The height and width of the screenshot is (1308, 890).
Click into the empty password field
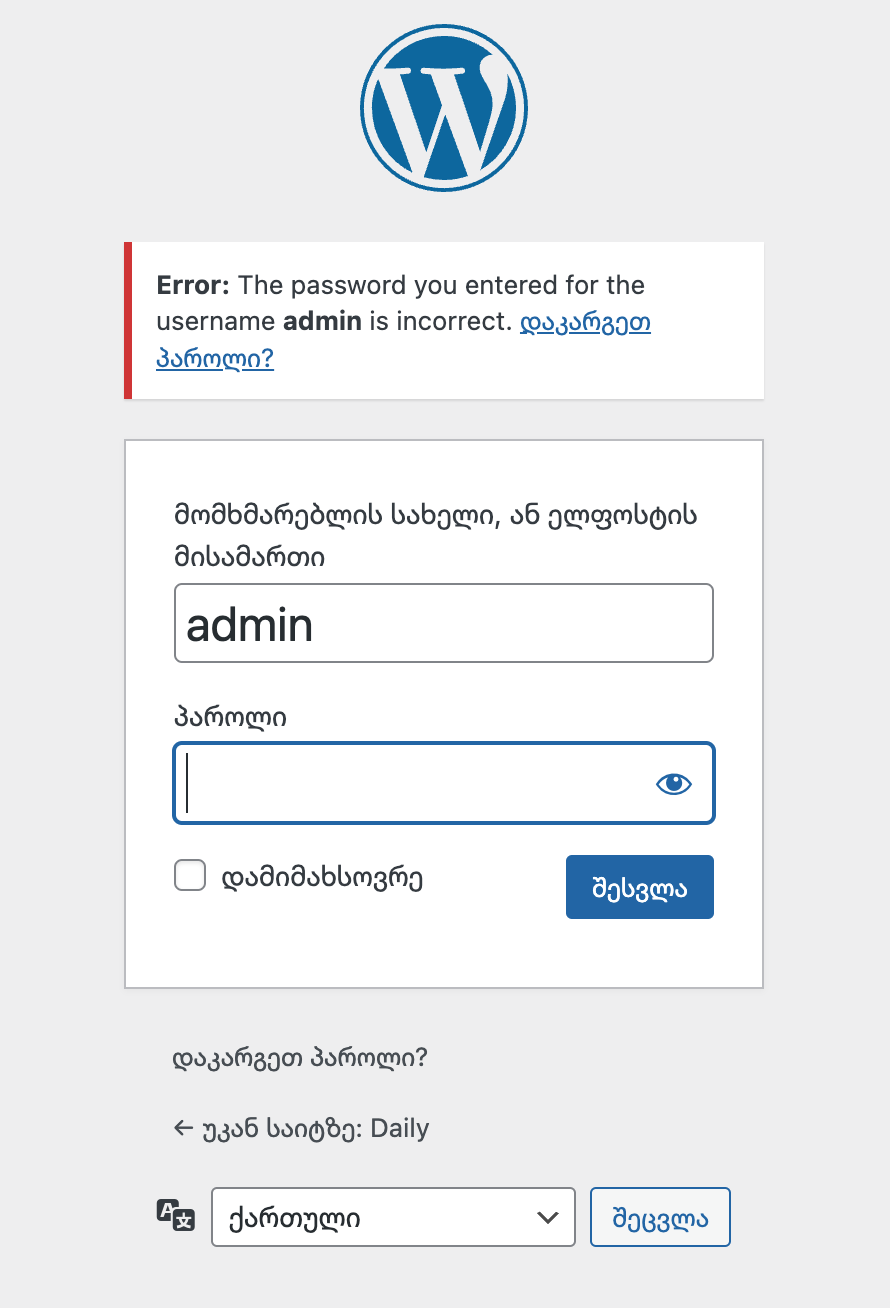pos(410,783)
